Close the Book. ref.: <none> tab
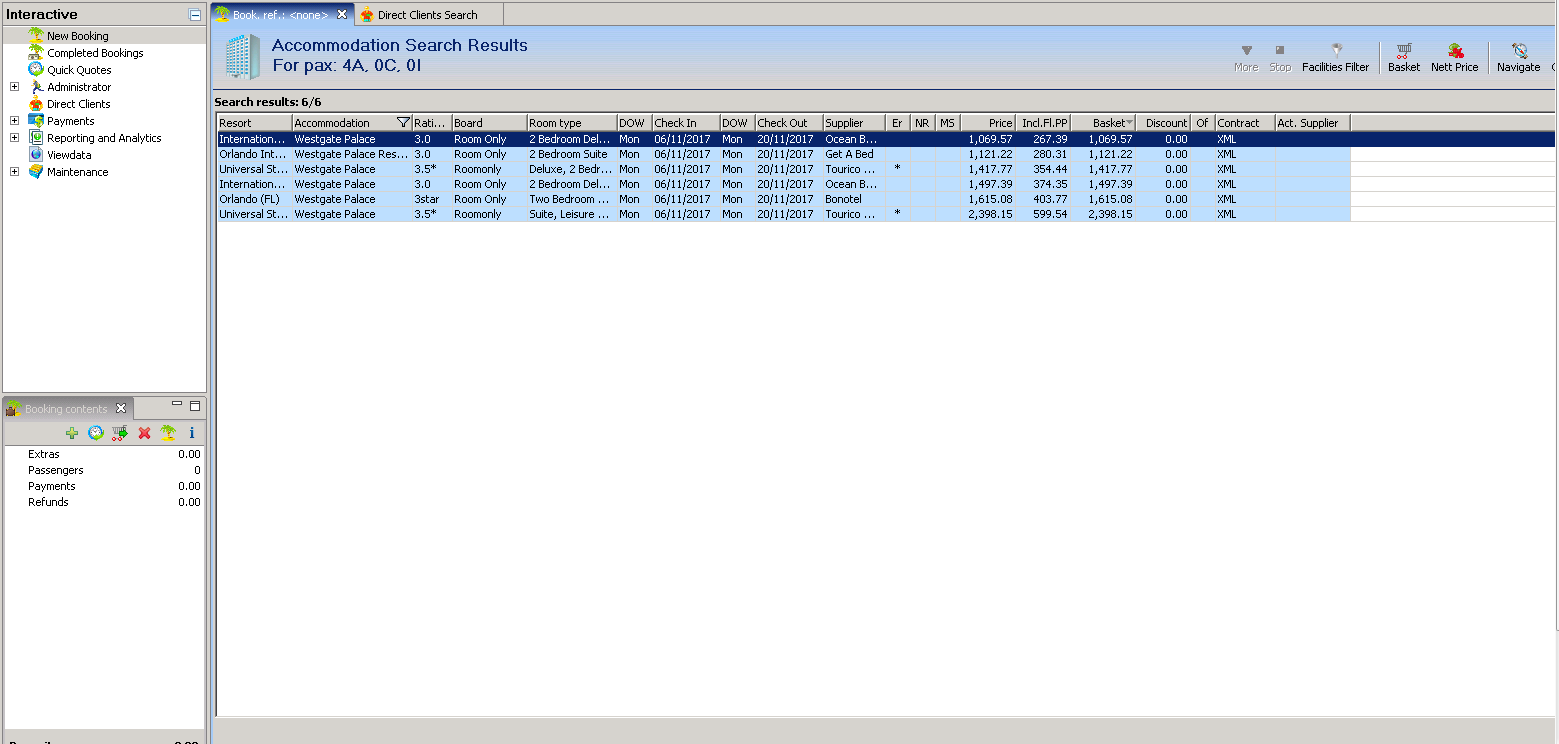1559x744 pixels. (x=342, y=14)
